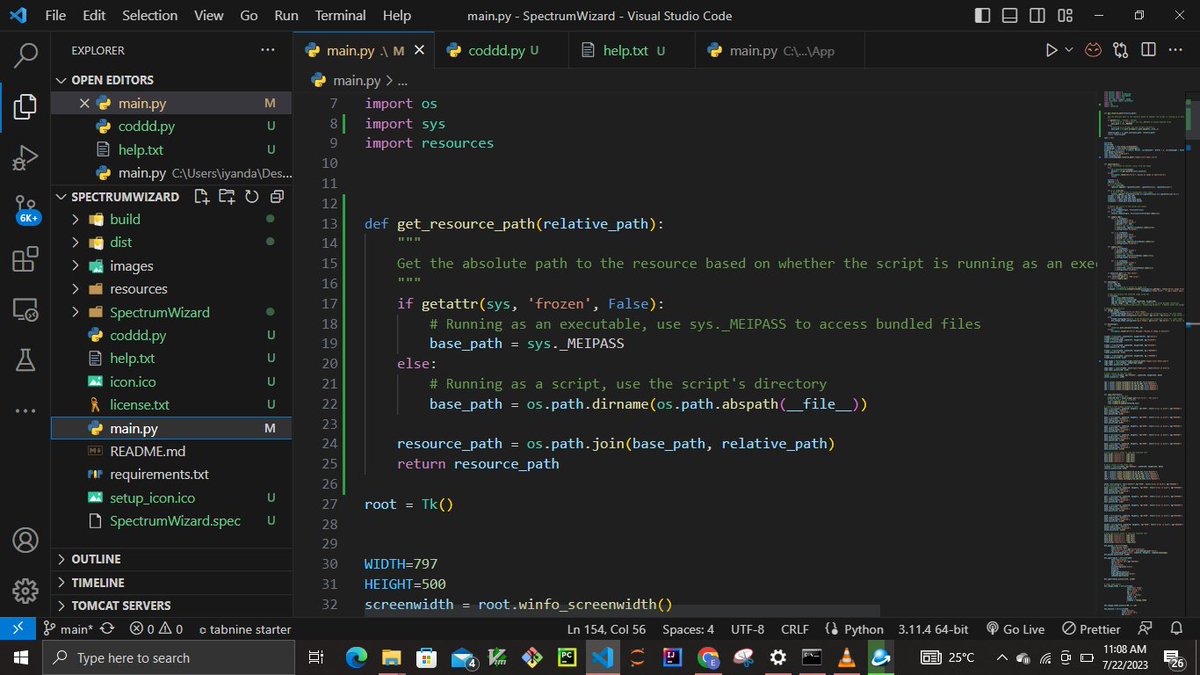The width and height of the screenshot is (1200, 675).
Task: Show additional views in activity bar
Action: point(26,410)
